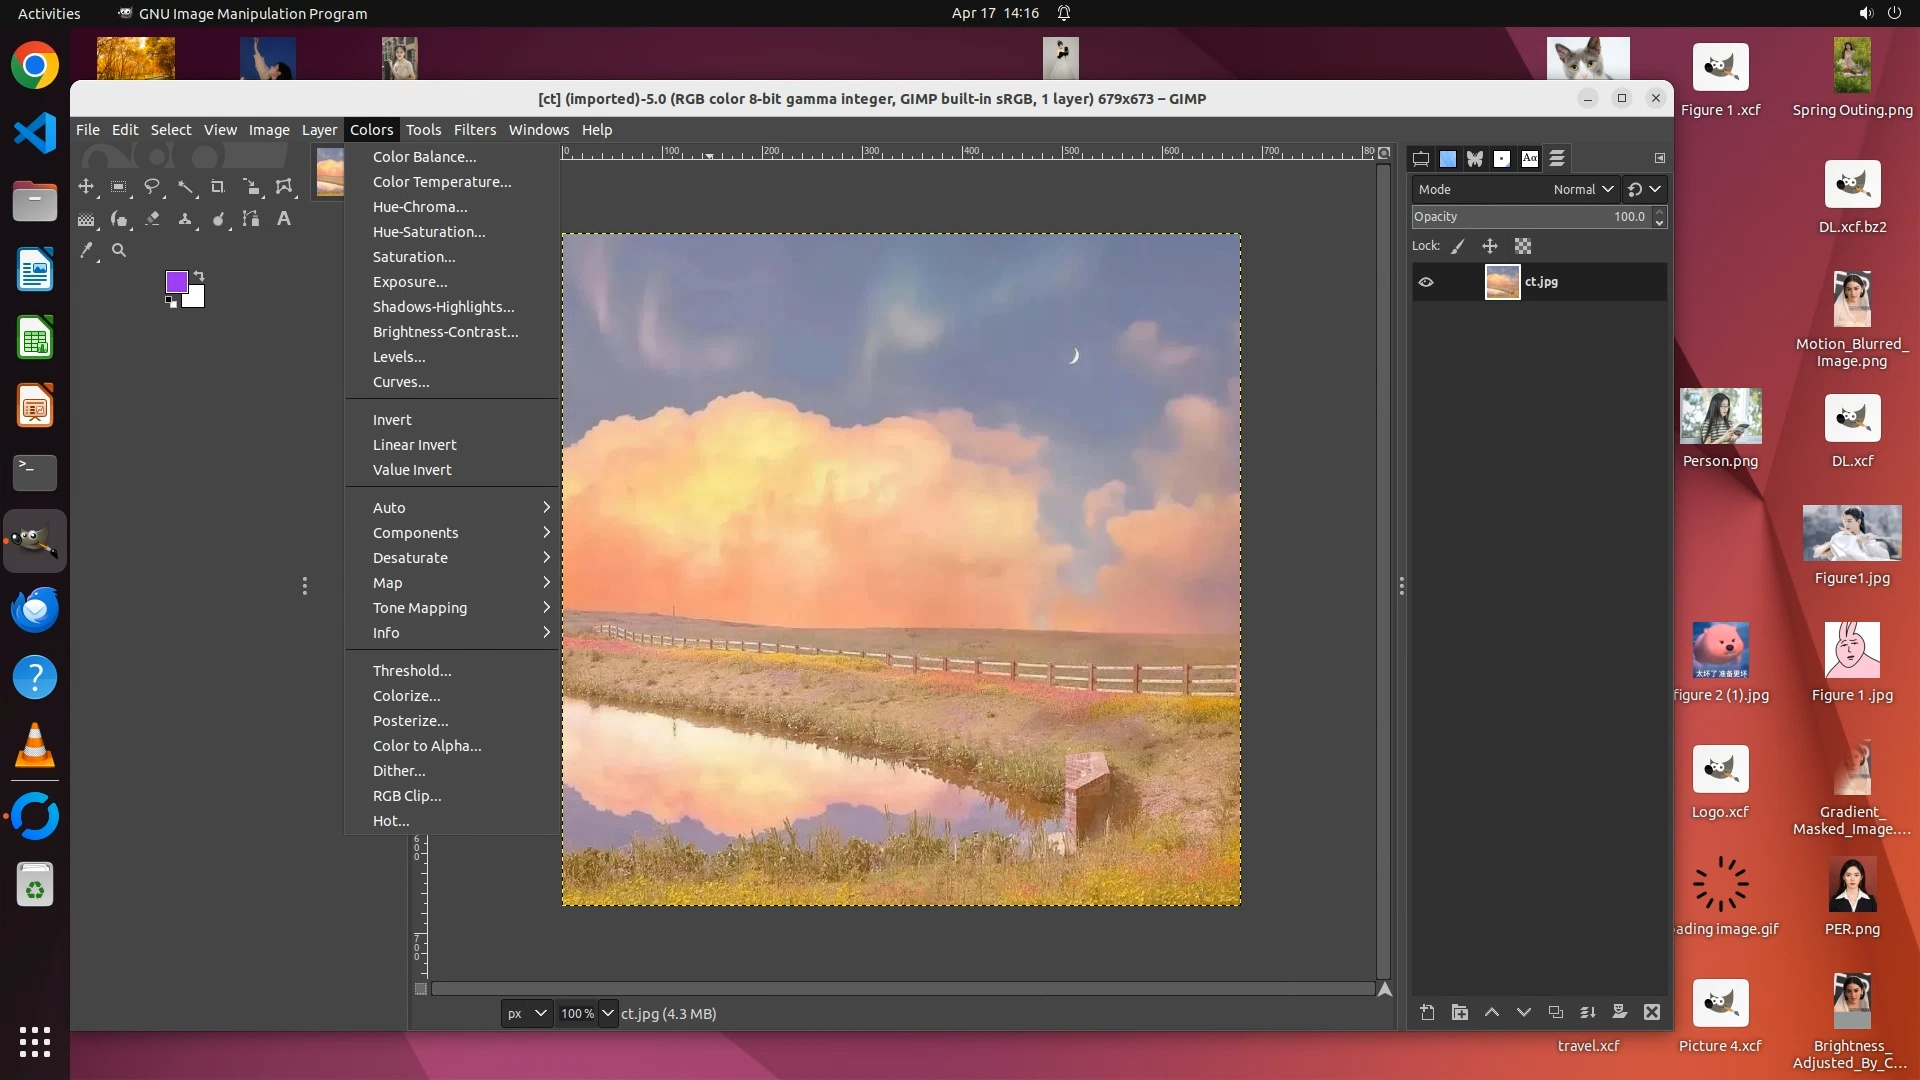Screen dimensions: 1920x1080
Task: Select the Color Picker eyedropper tool
Action: tap(87, 251)
